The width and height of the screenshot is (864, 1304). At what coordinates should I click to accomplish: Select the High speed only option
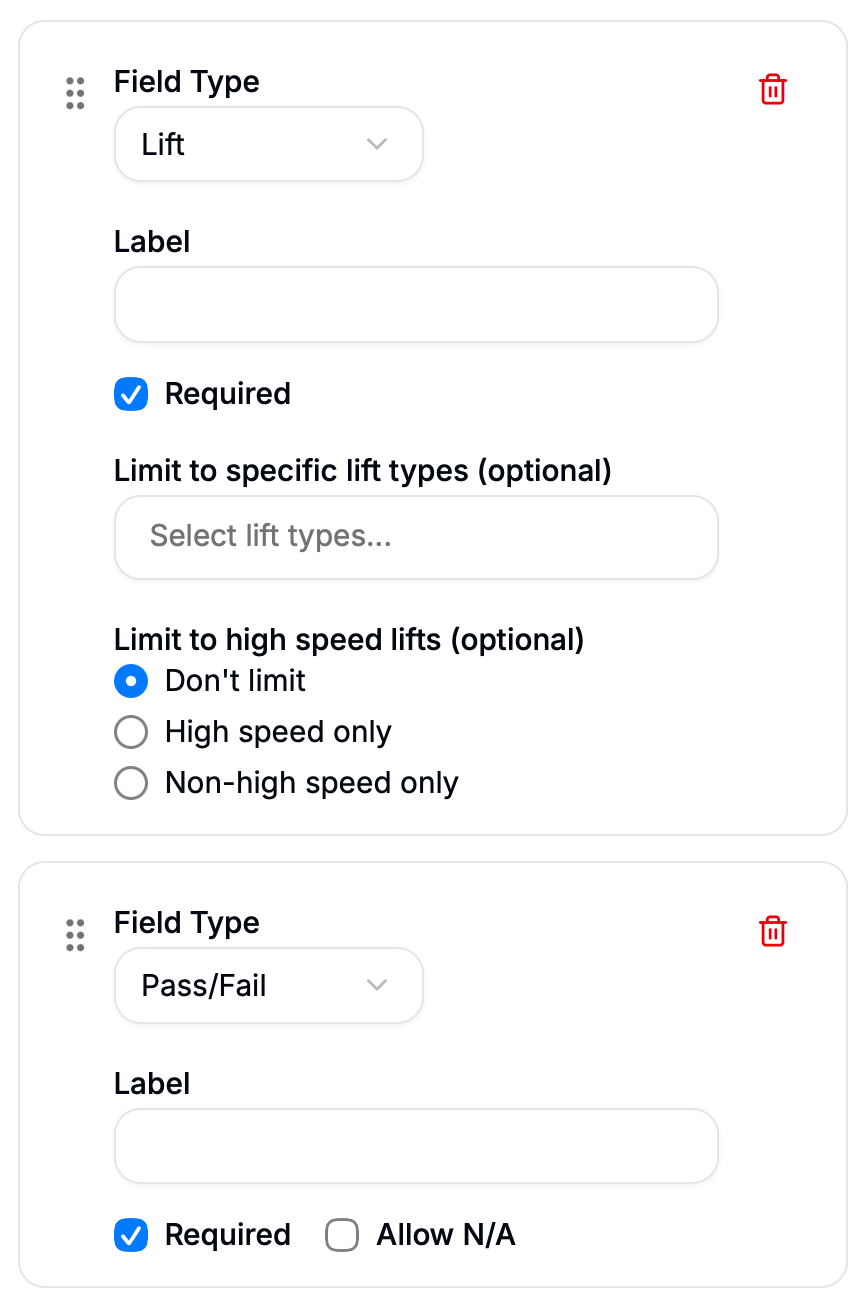click(131, 732)
